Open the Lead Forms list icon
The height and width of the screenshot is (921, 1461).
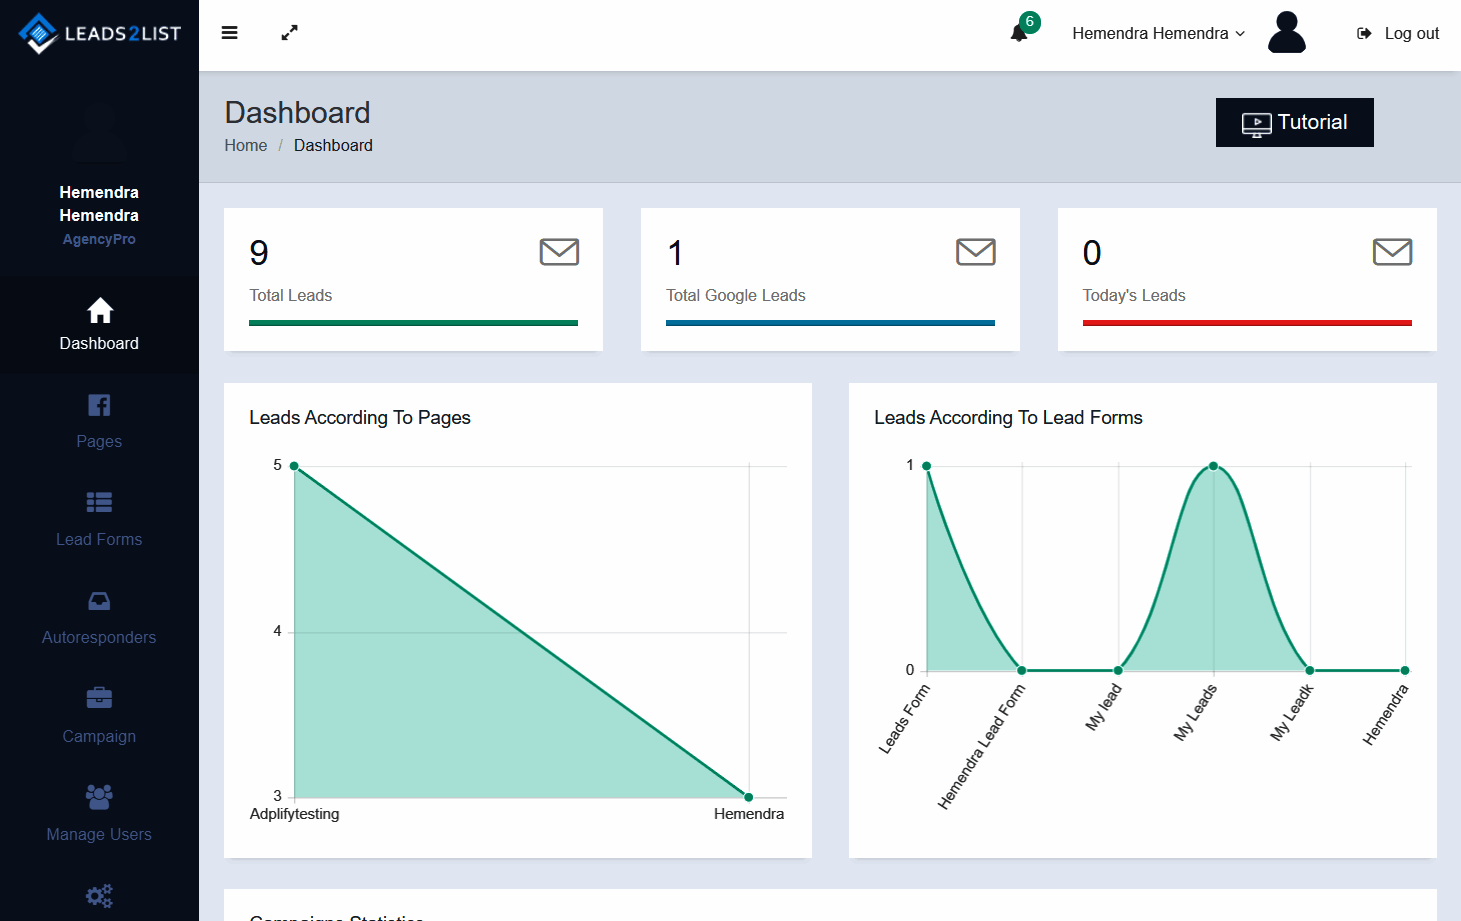[99, 502]
